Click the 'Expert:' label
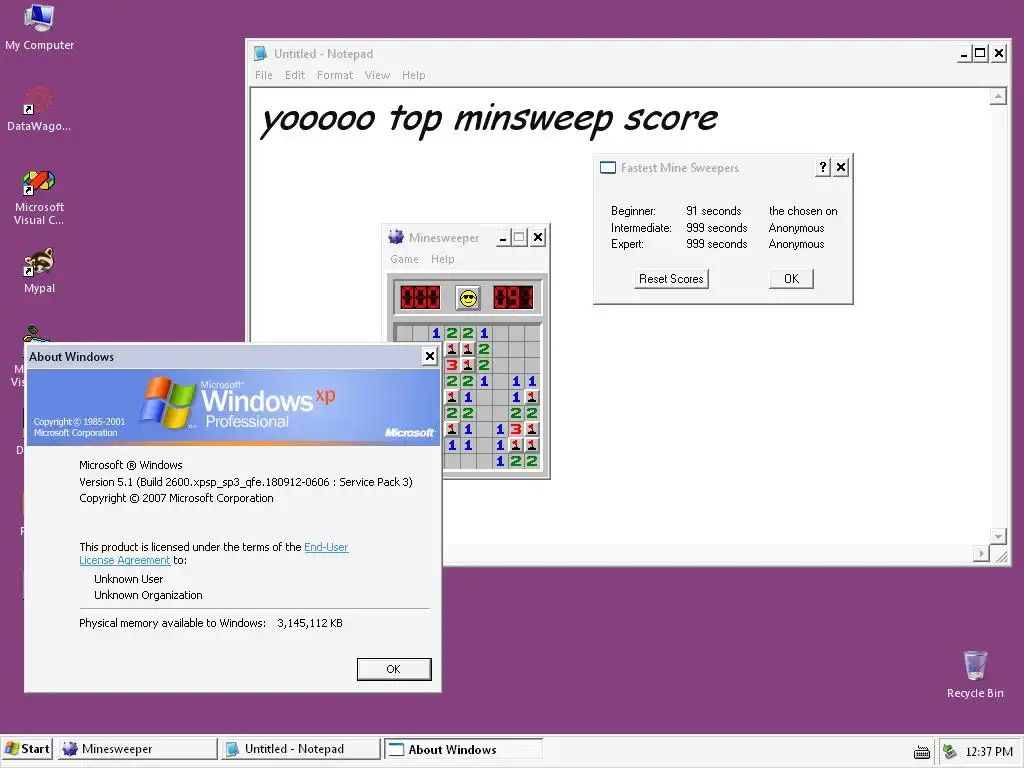The width and height of the screenshot is (1024, 768). (x=627, y=244)
